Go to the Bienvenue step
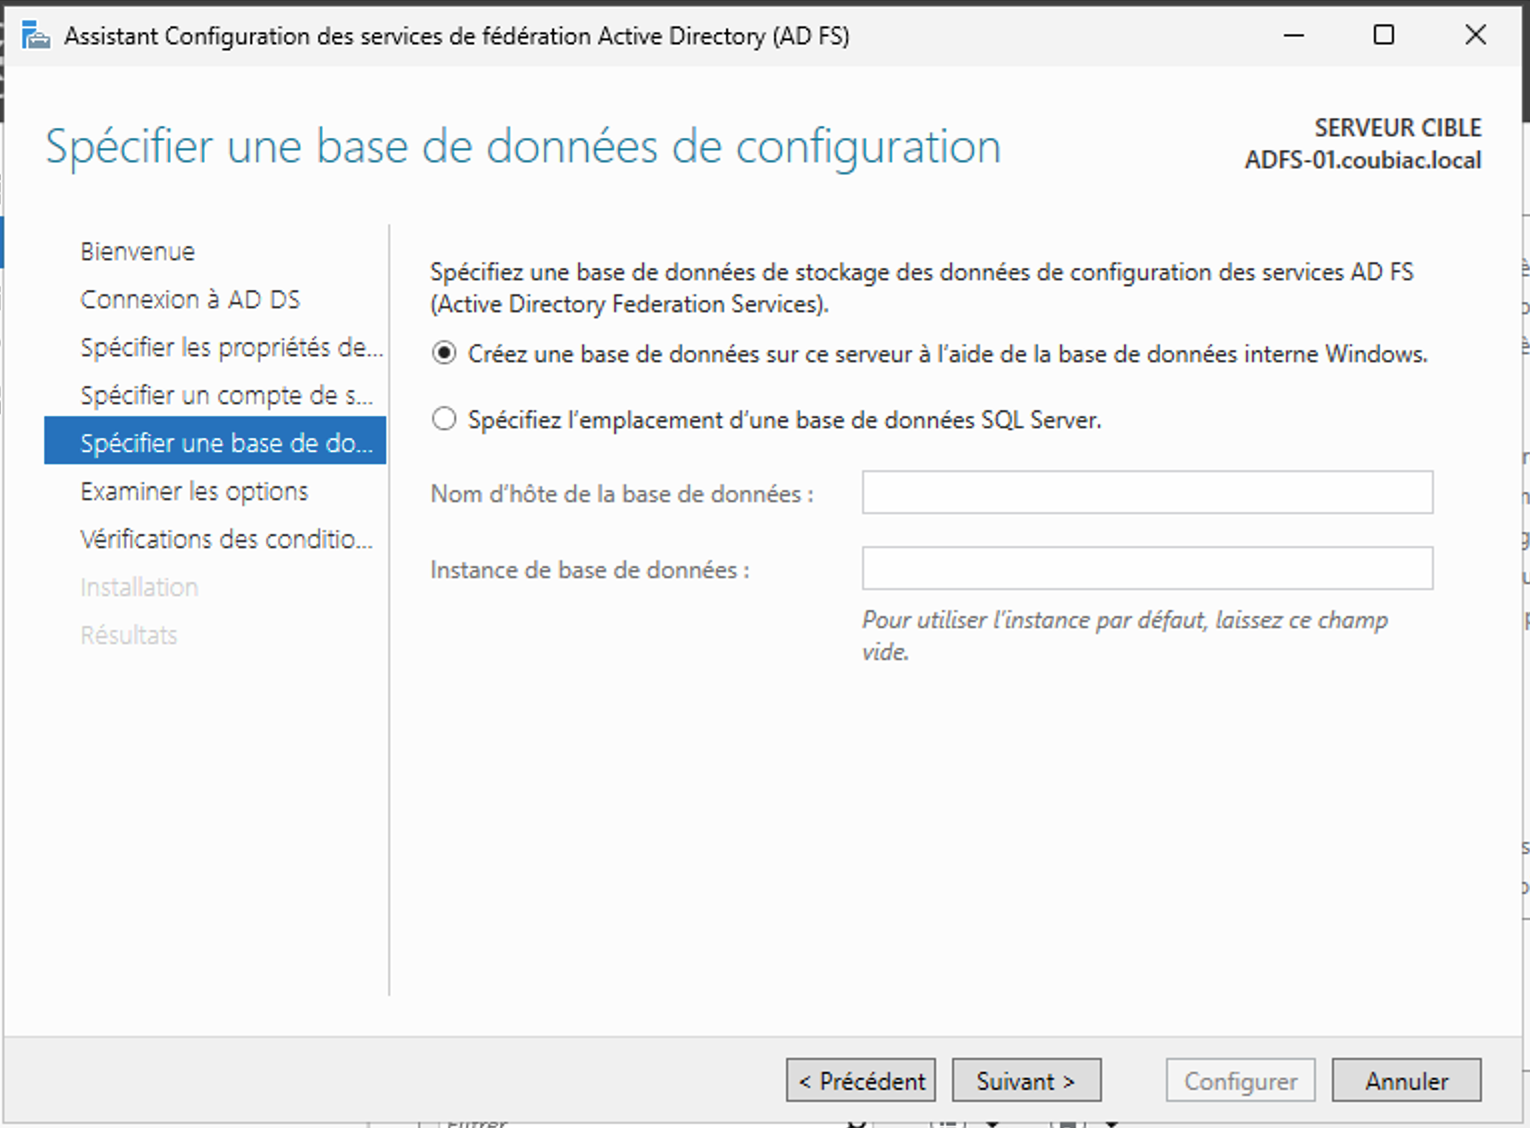 [138, 252]
